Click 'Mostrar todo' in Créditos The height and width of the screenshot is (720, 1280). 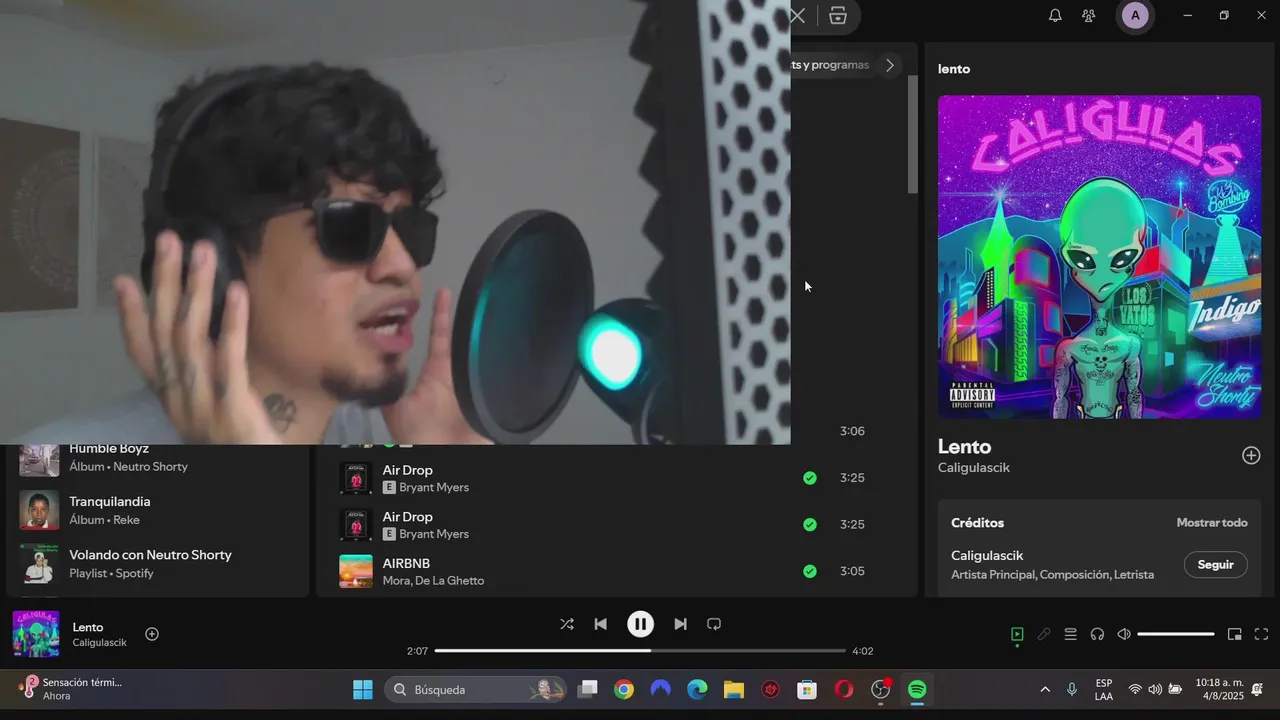(1212, 523)
